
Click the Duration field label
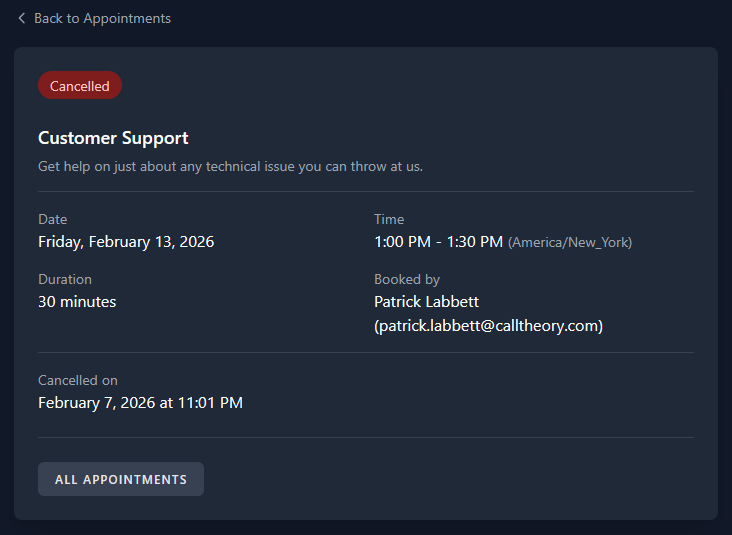(x=65, y=279)
